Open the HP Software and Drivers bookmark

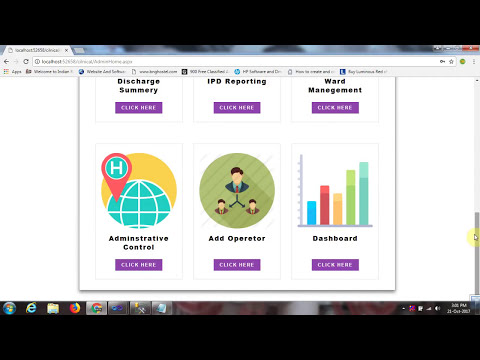tap(258, 72)
